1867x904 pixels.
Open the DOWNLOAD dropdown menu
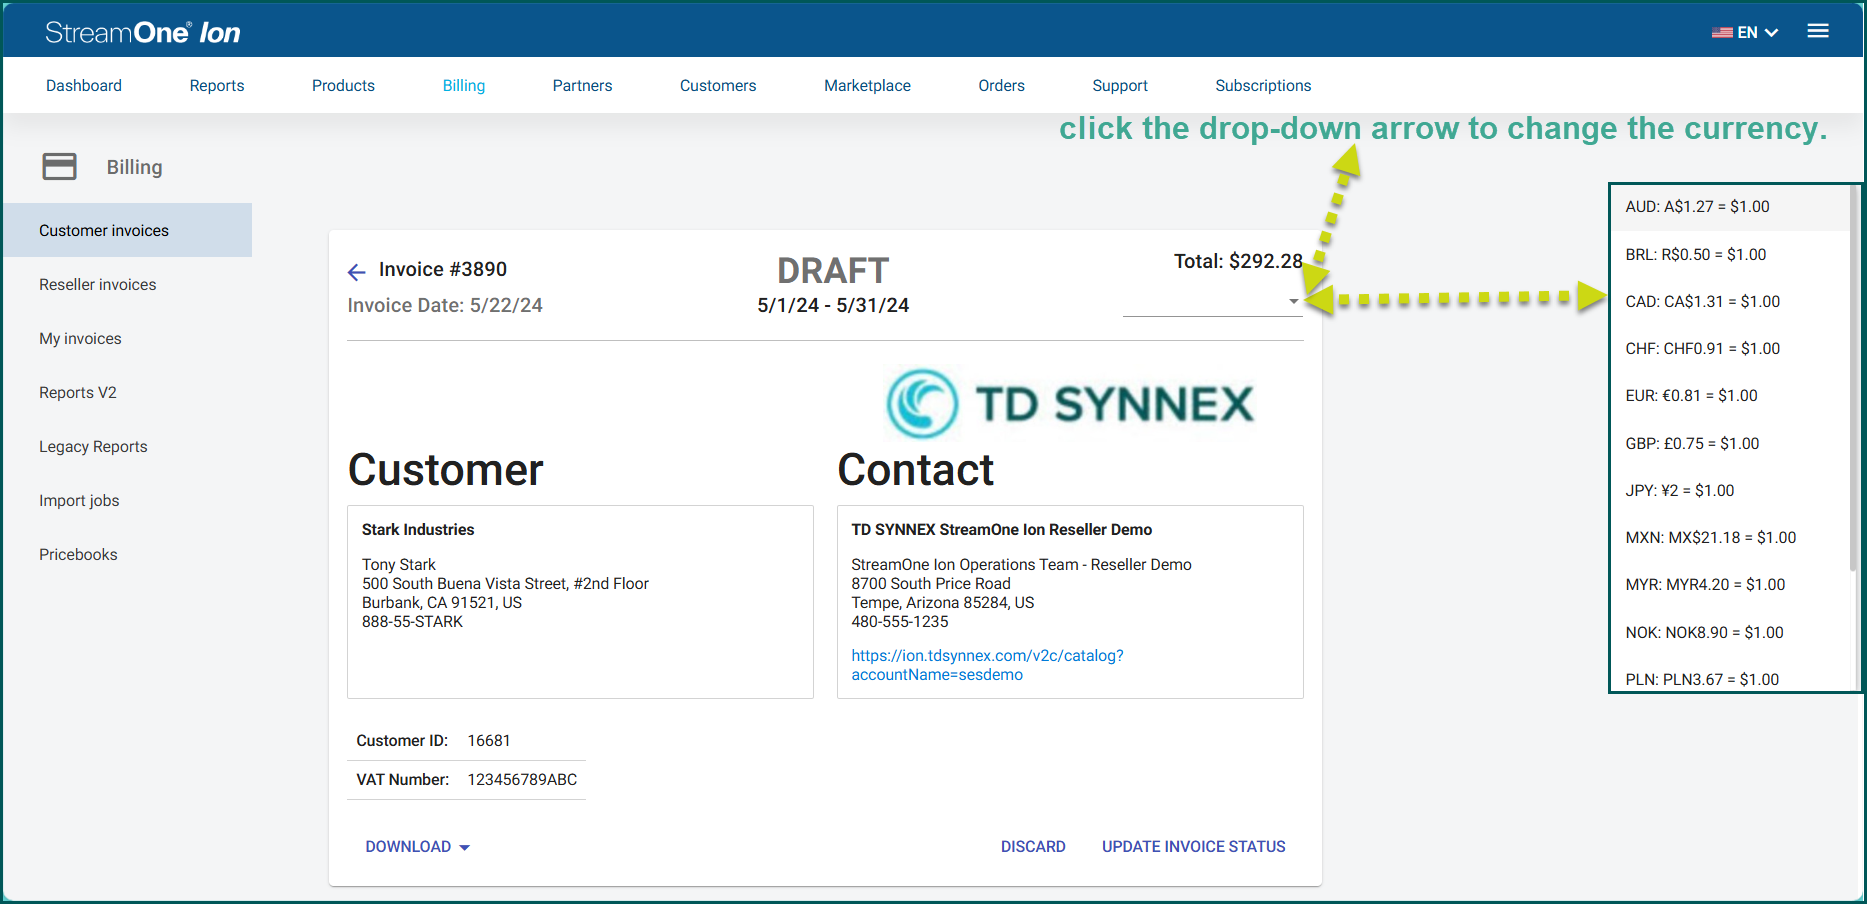417,847
